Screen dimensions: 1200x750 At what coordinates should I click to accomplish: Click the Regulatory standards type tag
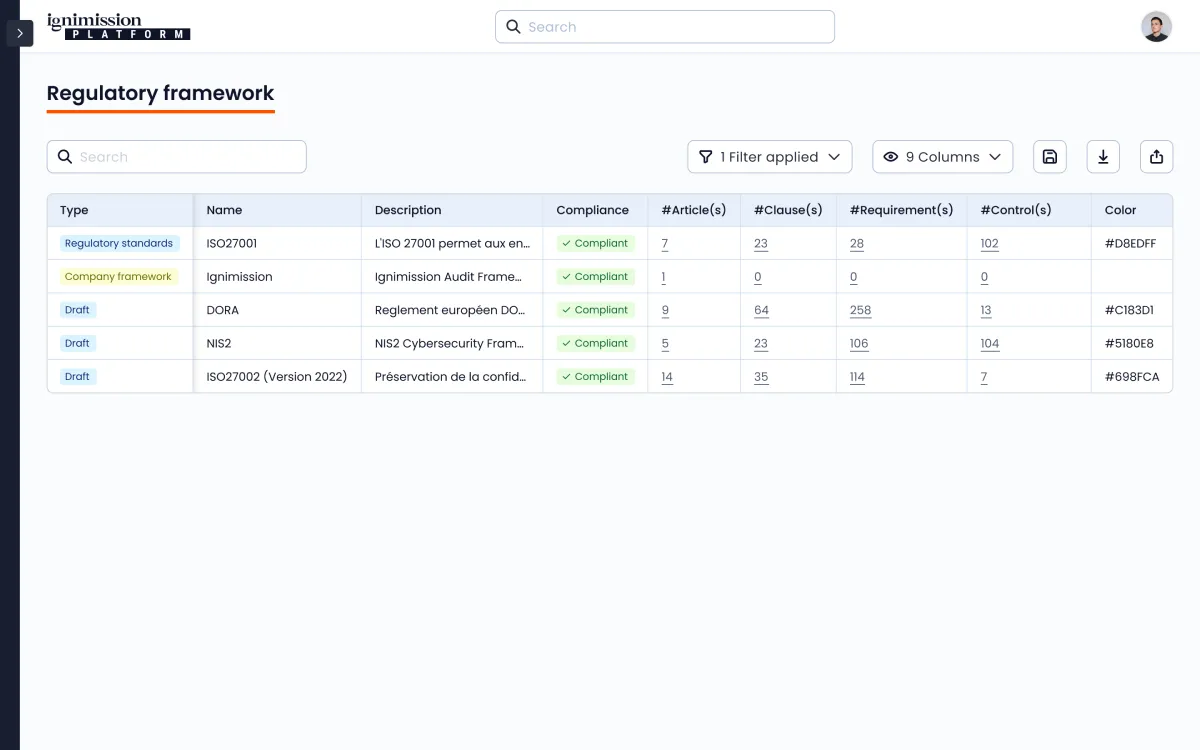click(x=119, y=244)
